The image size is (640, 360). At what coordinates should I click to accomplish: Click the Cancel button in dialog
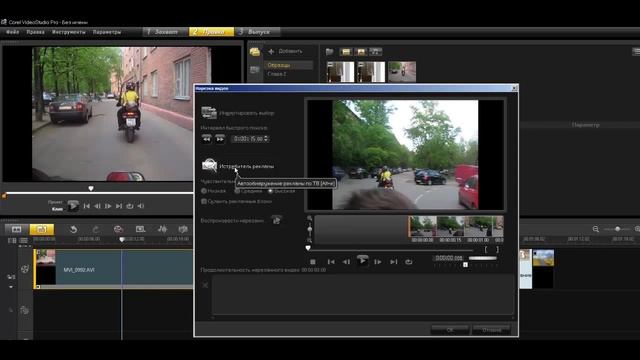click(491, 330)
